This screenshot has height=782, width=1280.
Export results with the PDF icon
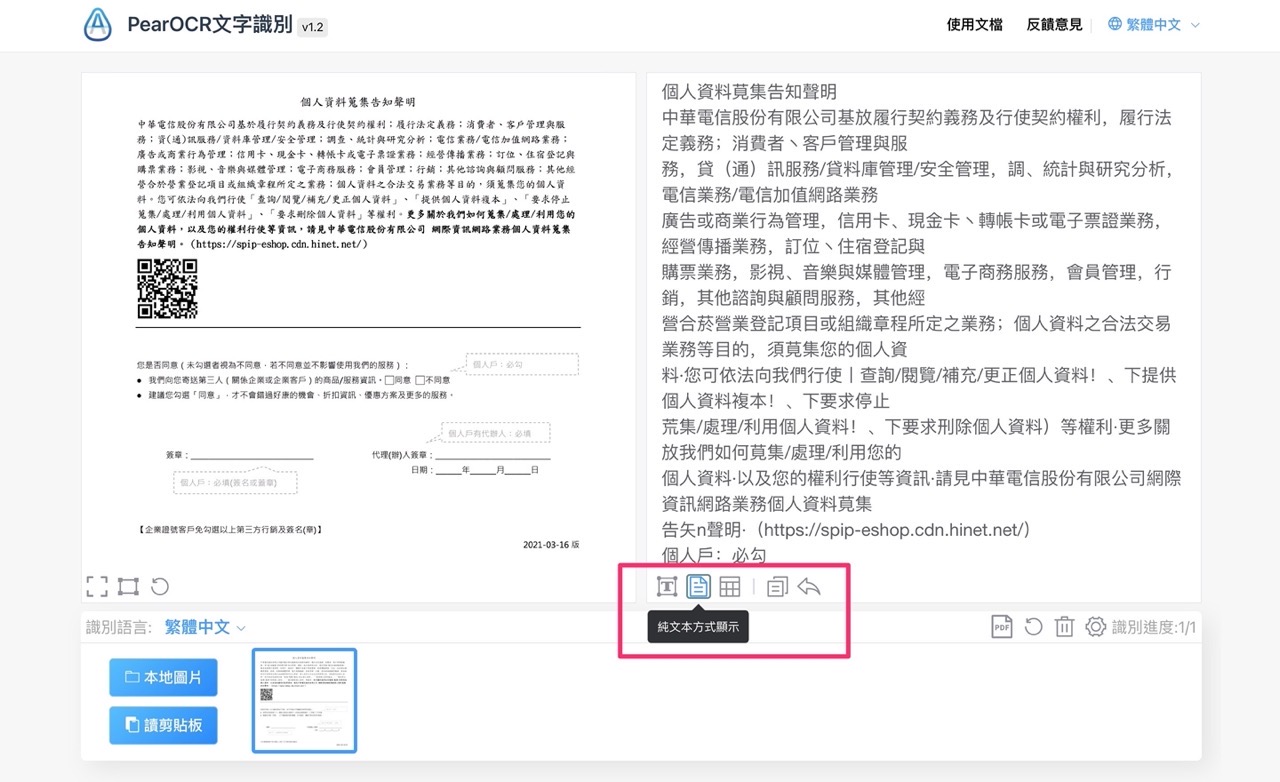pyautogui.click(x=1001, y=627)
